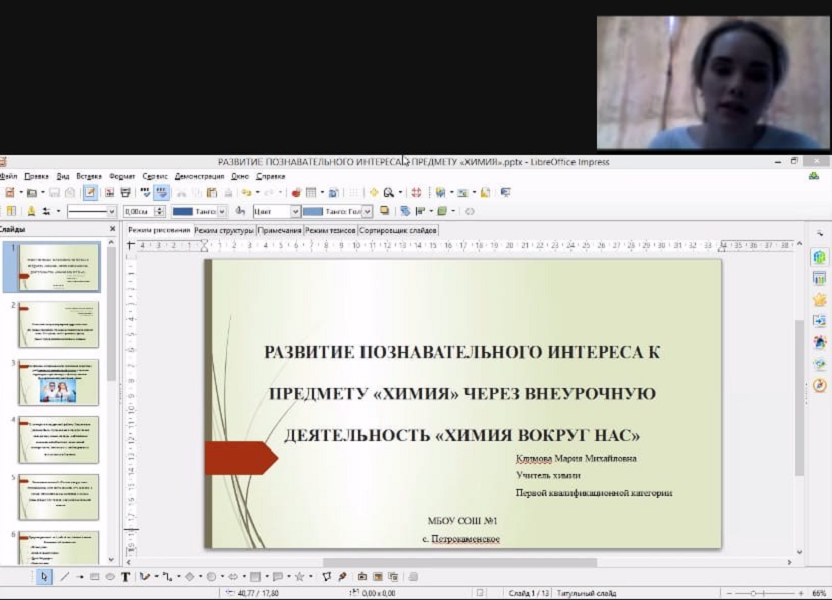Switch to the 'Режим структуры' tab

click(x=223, y=230)
